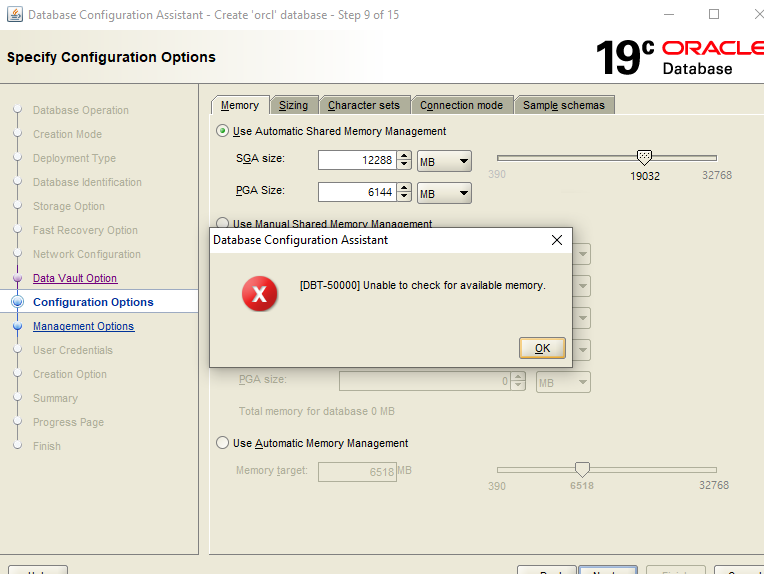
Task: Select Configuration Options in step list
Action: click(93, 302)
